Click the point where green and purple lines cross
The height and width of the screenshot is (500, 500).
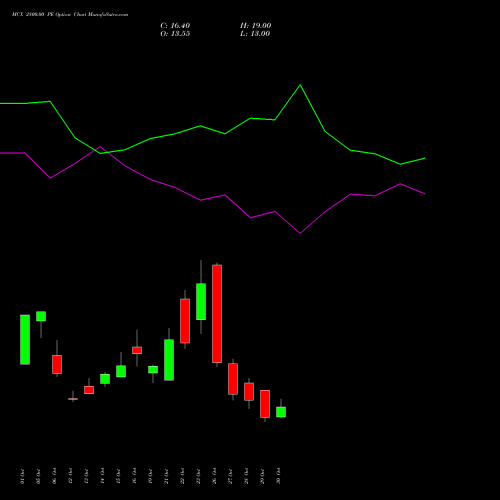click(x=96, y=150)
